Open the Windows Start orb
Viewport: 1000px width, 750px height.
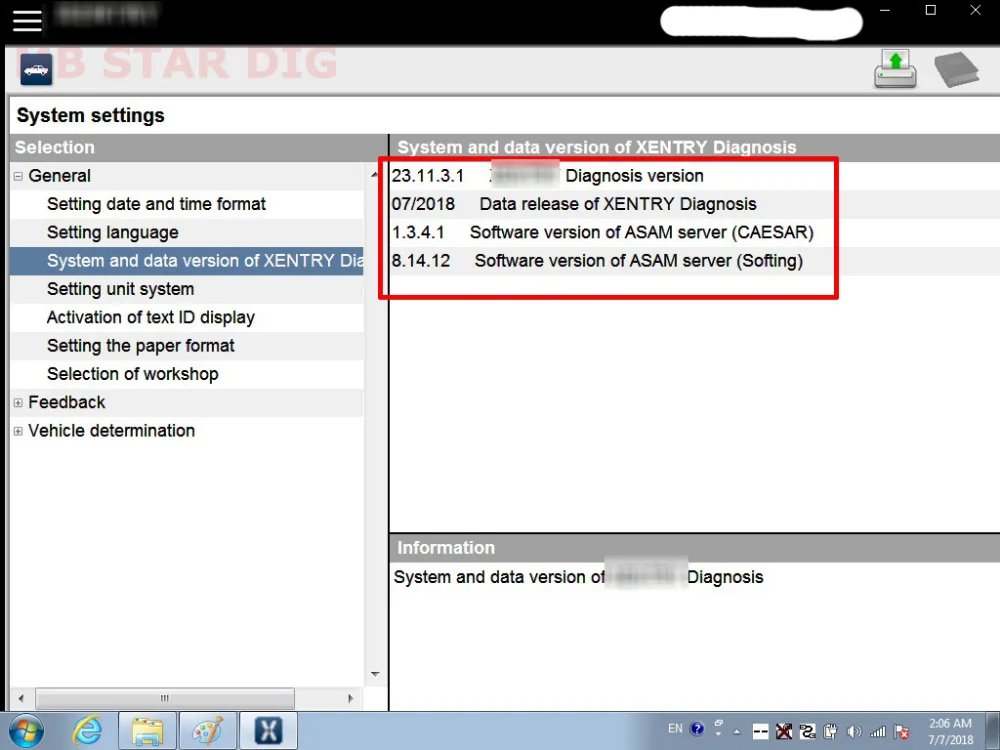tap(26, 731)
